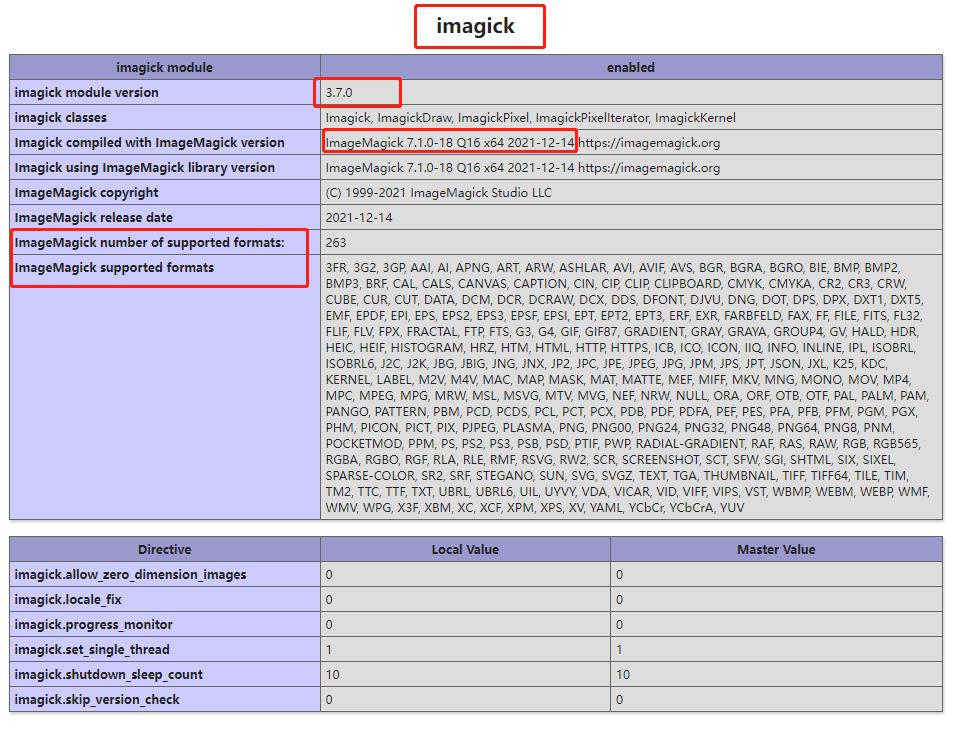The height and width of the screenshot is (731, 955).
Task: Click the supported formats list beginning "3FR, 3G2"
Action: (627, 387)
